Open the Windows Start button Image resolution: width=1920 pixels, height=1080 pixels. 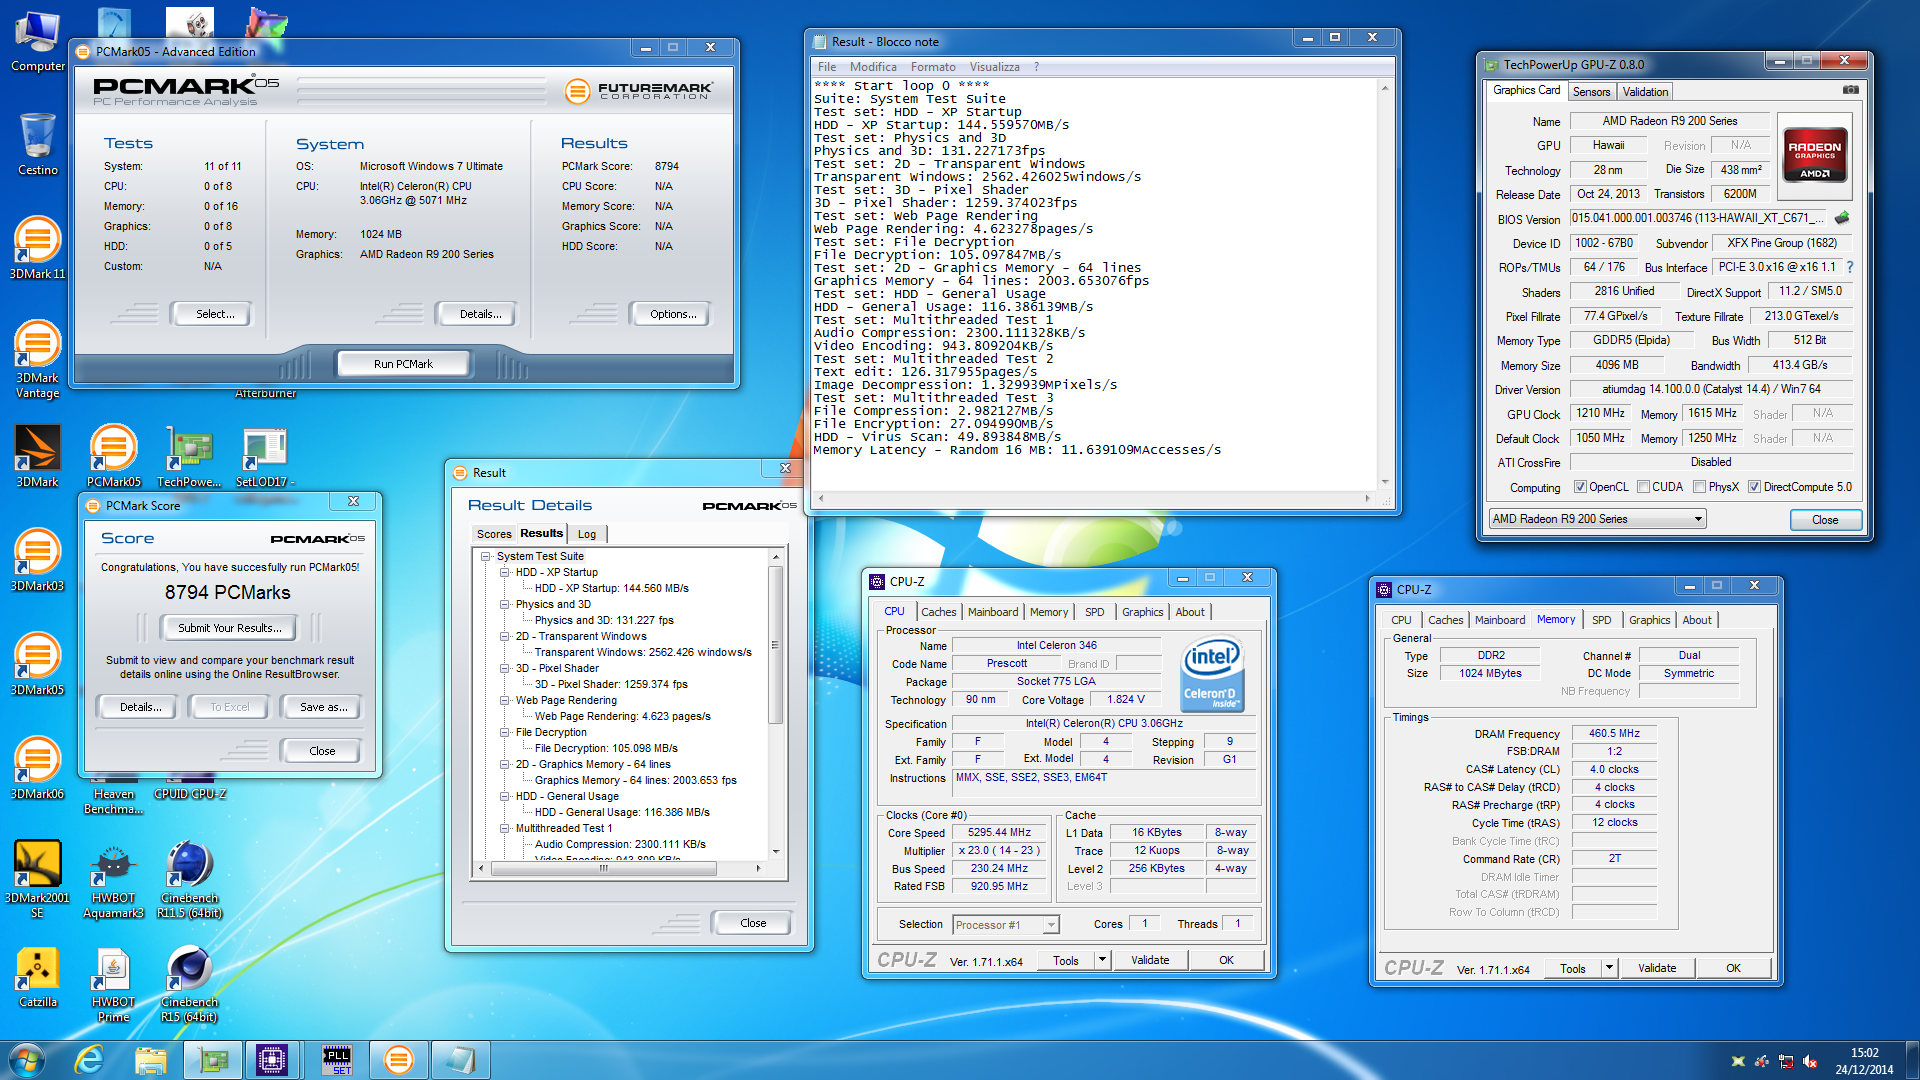[x=26, y=1059]
